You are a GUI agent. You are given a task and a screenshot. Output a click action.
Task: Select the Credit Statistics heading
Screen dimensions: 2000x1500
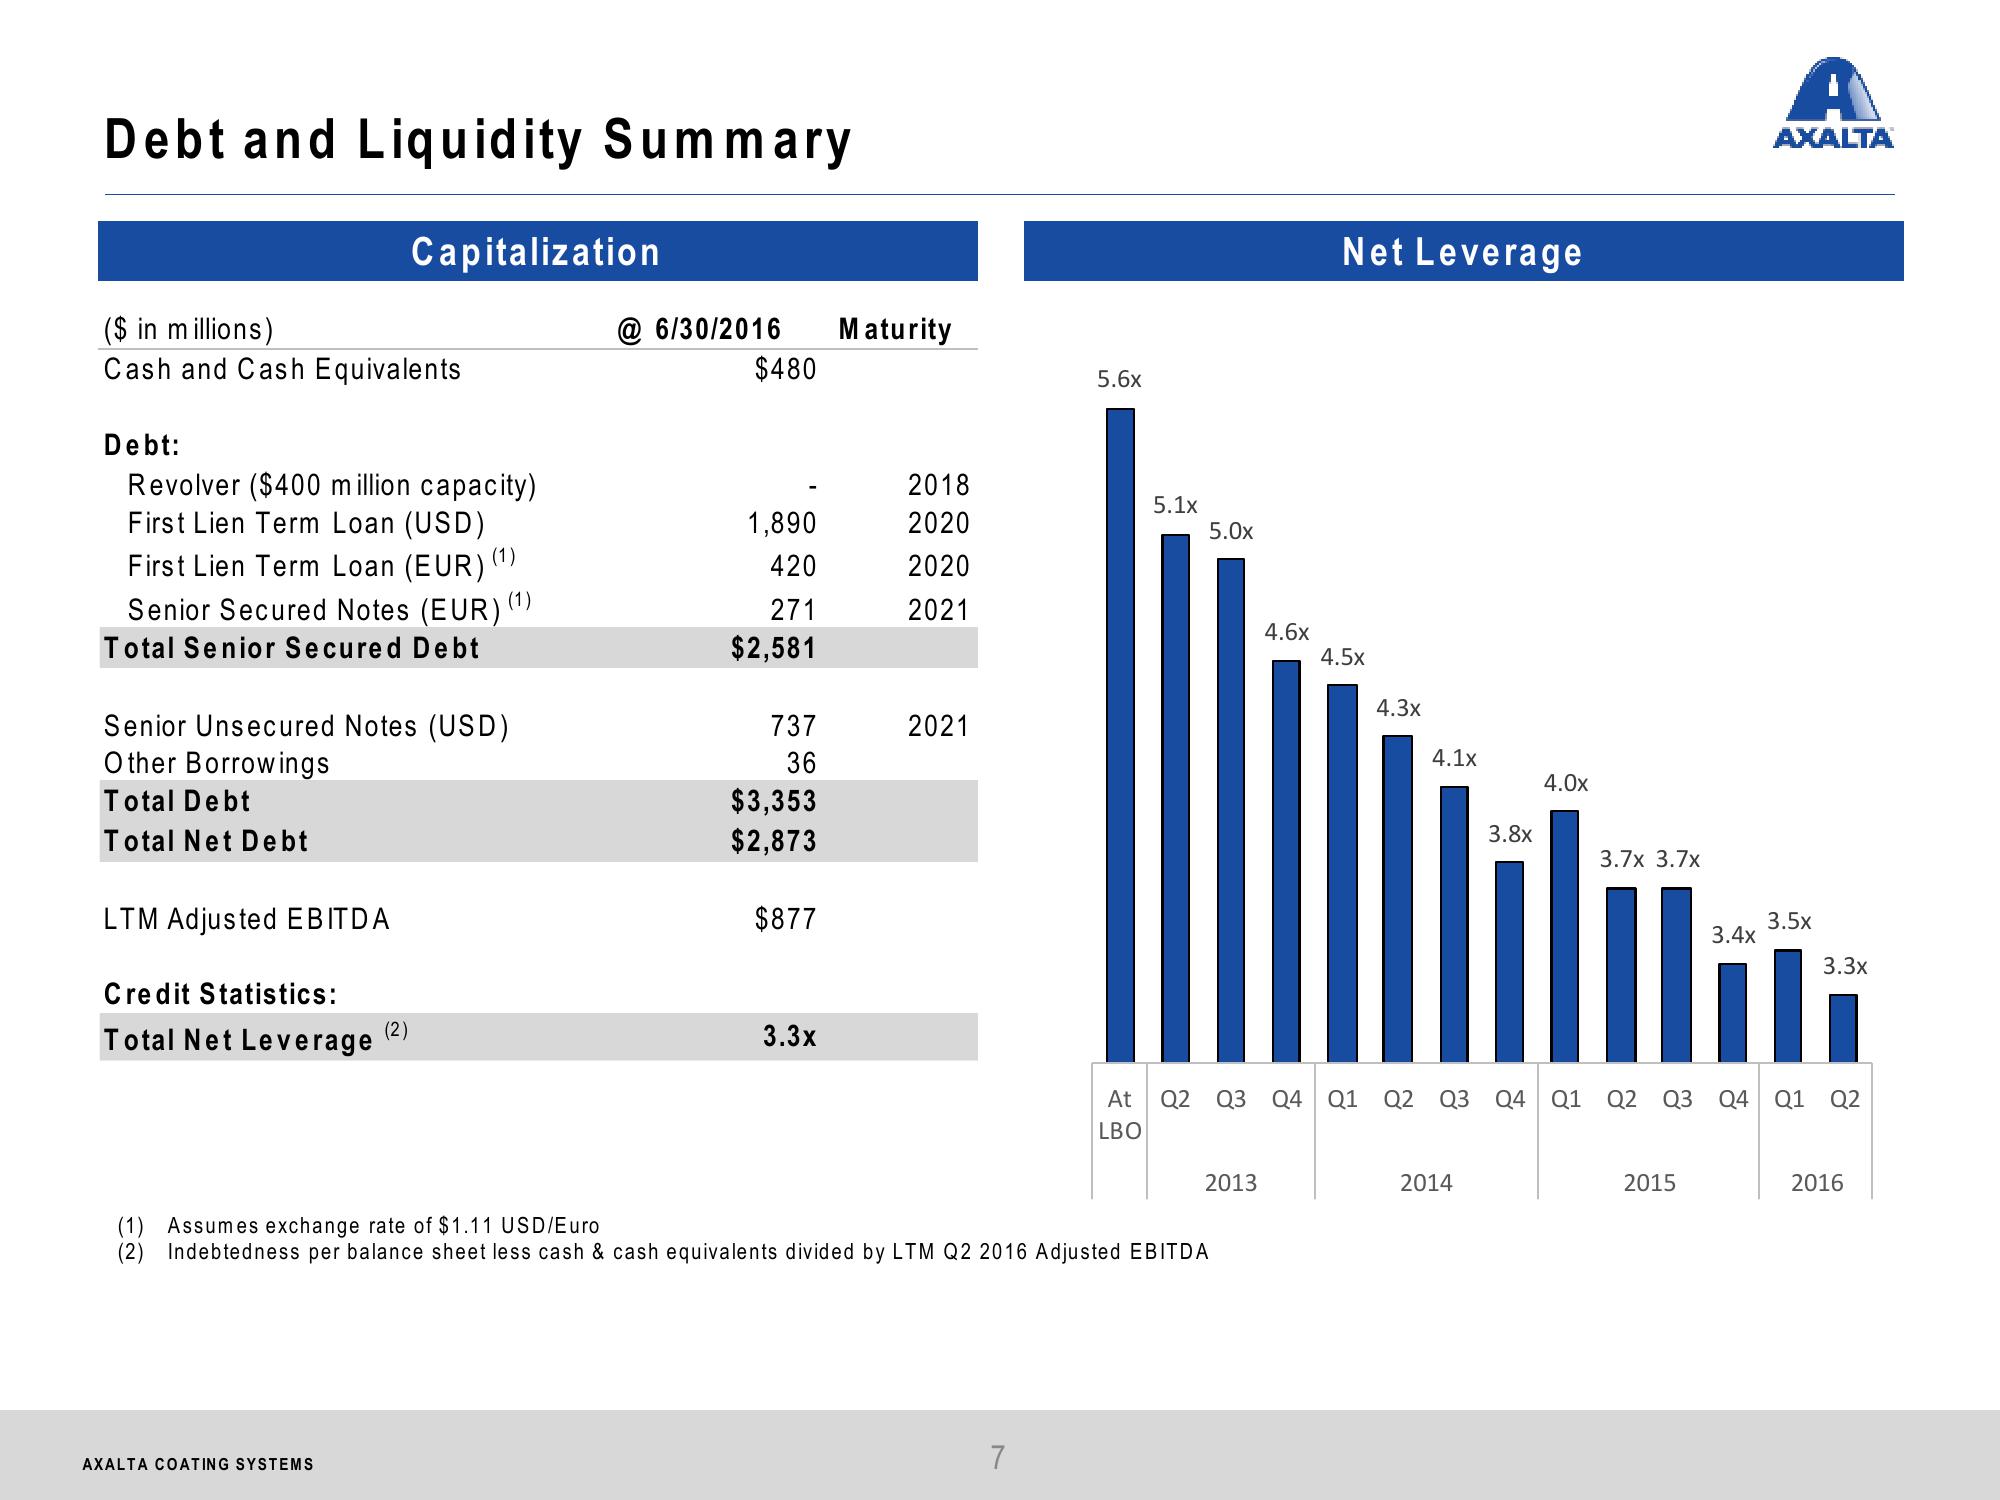[220, 994]
